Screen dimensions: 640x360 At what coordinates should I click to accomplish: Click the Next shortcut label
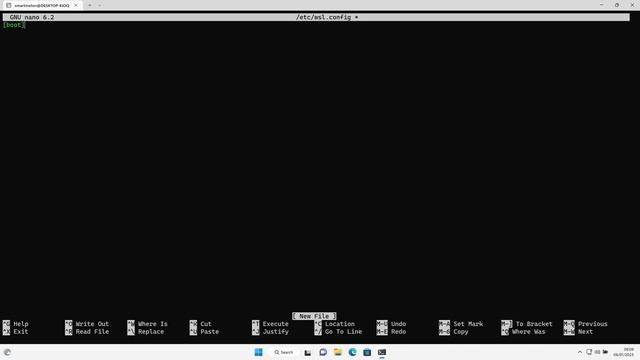[585, 331]
